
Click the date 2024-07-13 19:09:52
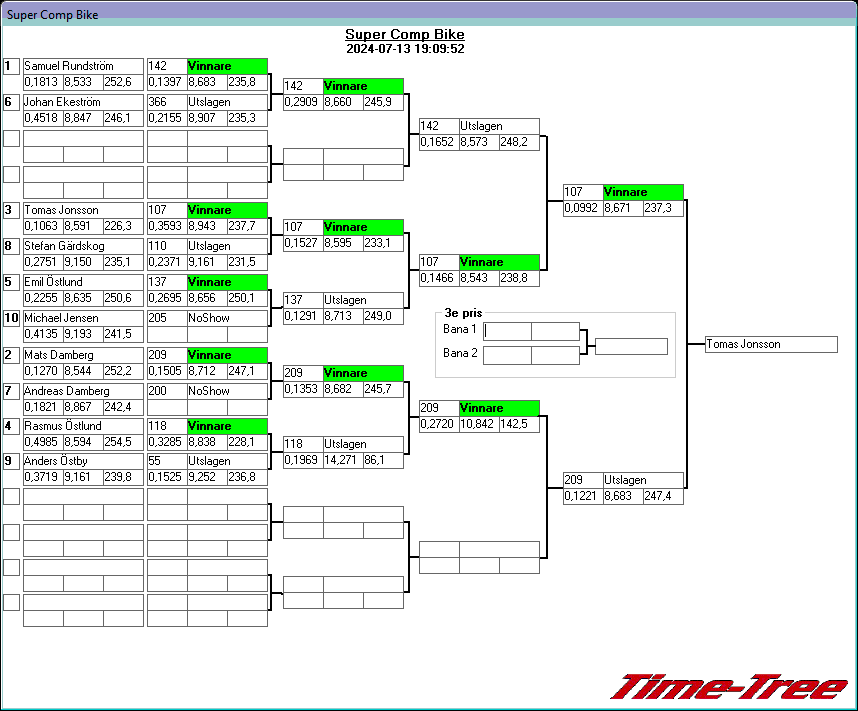[405, 49]
